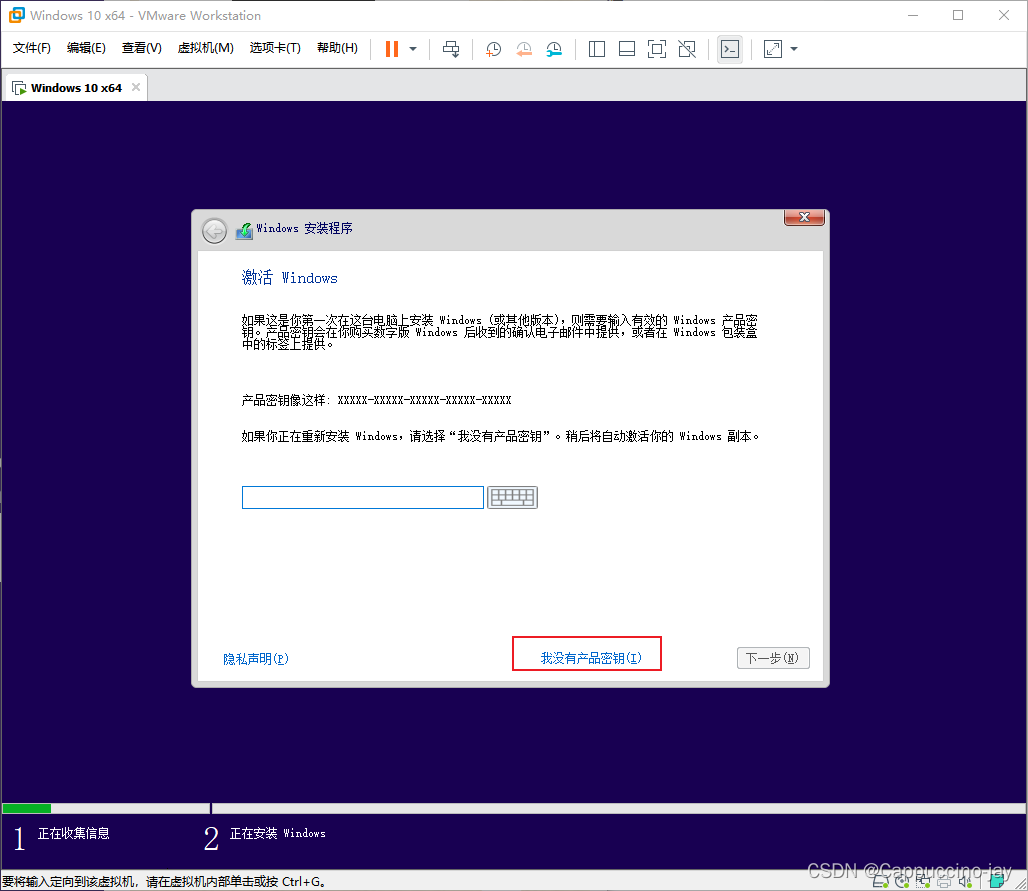Viewport: 1028px width, 891px height.
Task: Open the 查看(V) menu
Action: [x=142, y=48]
